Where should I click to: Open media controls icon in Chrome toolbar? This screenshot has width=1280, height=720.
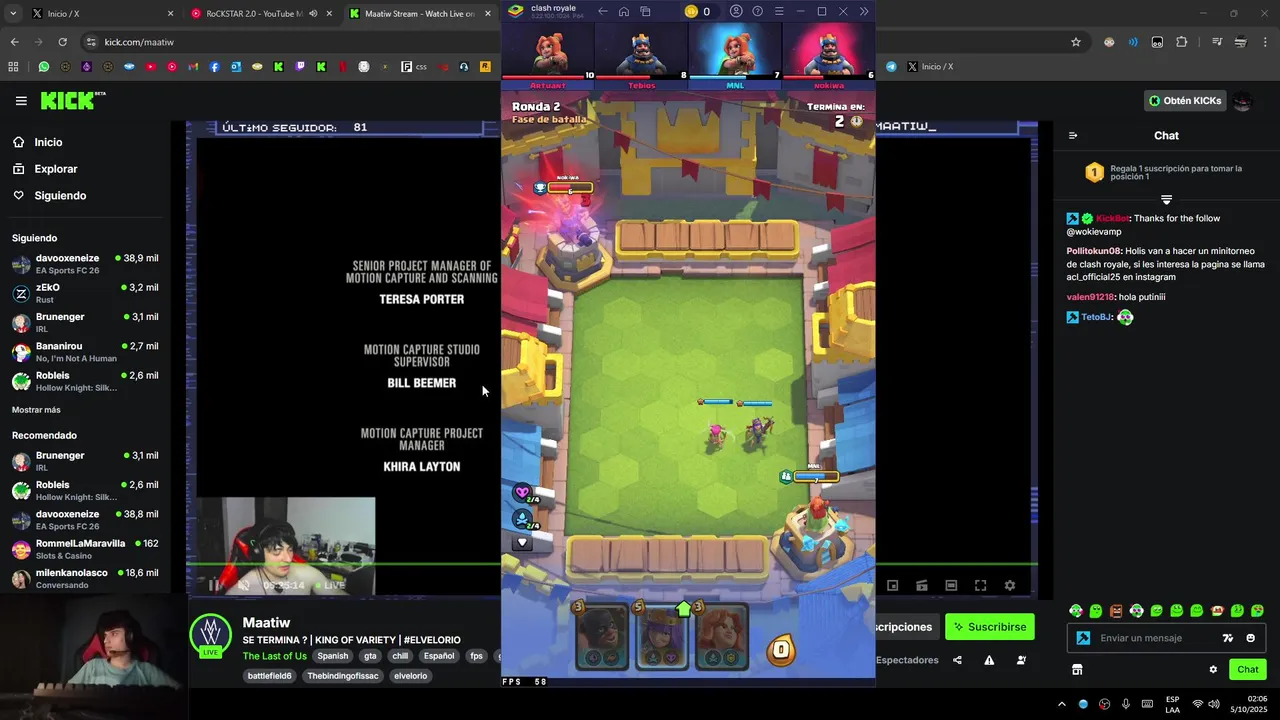coord(1217,42)
